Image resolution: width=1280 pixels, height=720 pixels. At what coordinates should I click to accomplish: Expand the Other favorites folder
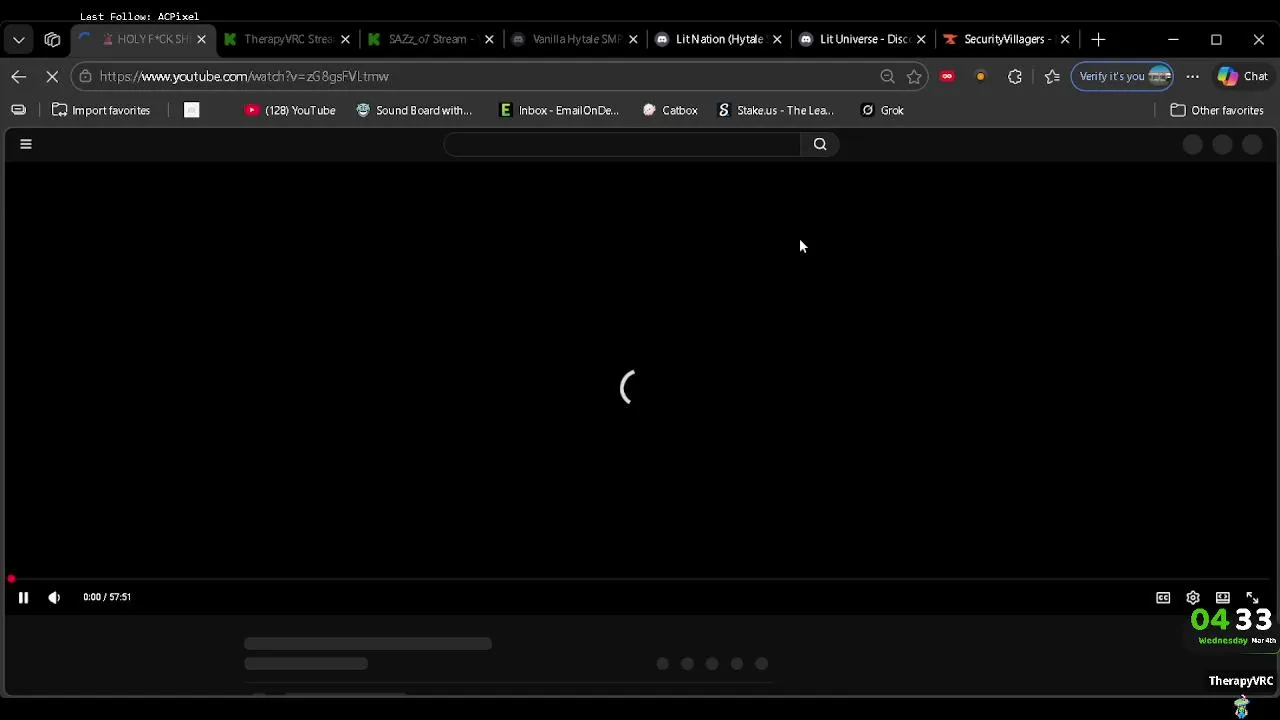coord(1217,110)
